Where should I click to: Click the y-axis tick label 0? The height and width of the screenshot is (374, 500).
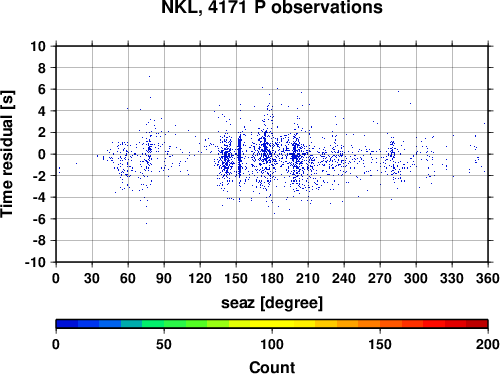42,154
